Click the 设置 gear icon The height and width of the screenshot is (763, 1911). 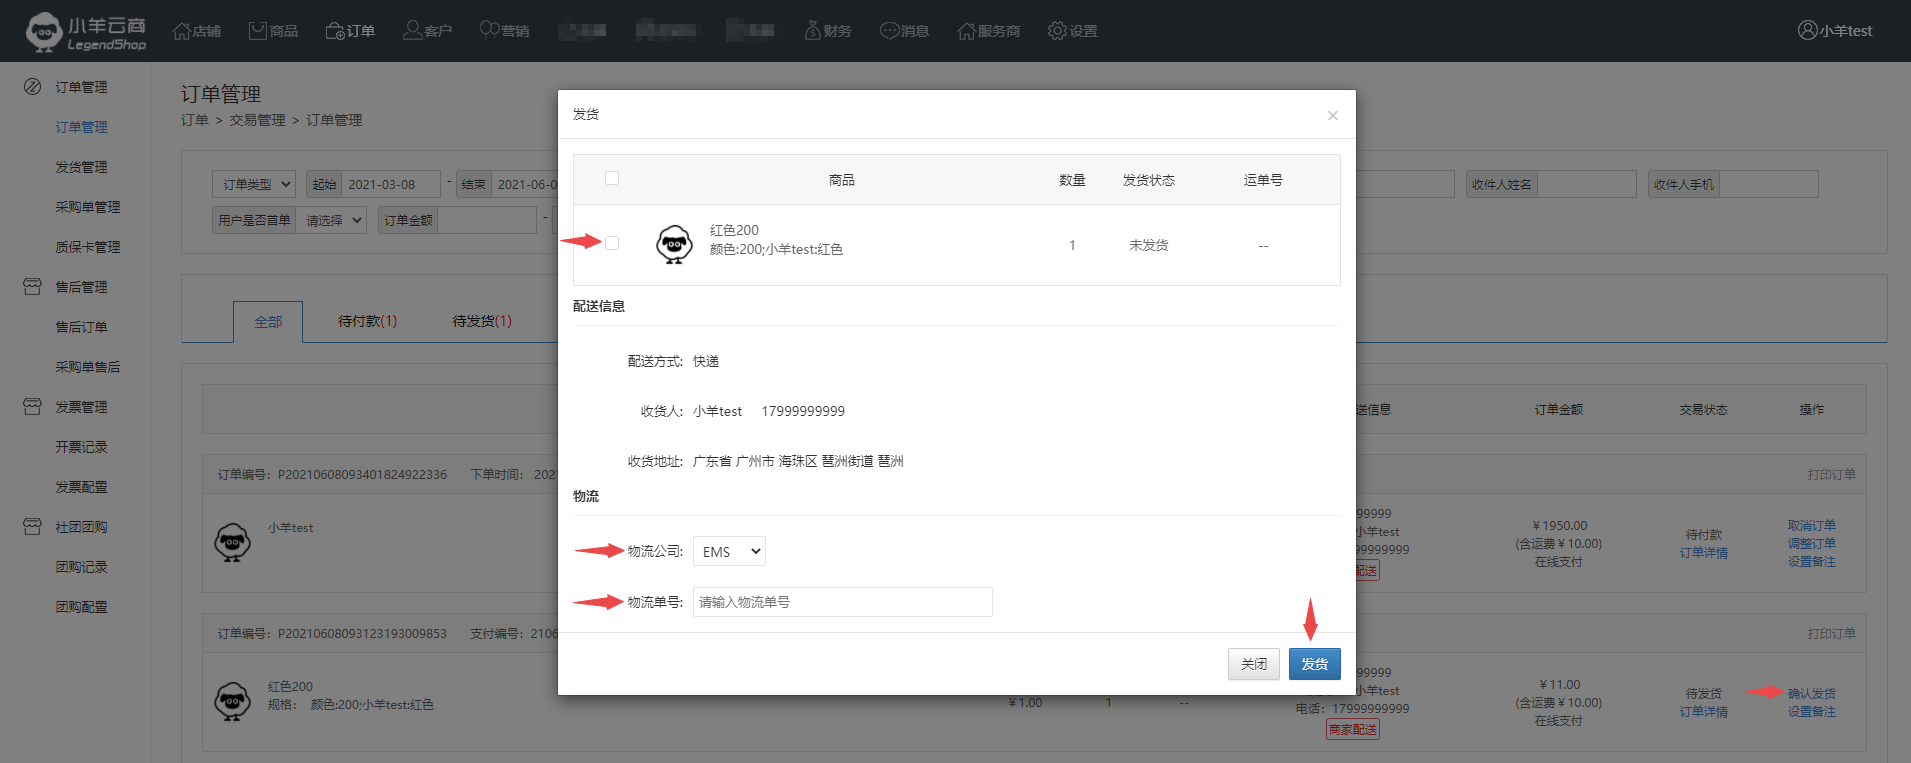pyautogui.click(x=1057, y=31)
